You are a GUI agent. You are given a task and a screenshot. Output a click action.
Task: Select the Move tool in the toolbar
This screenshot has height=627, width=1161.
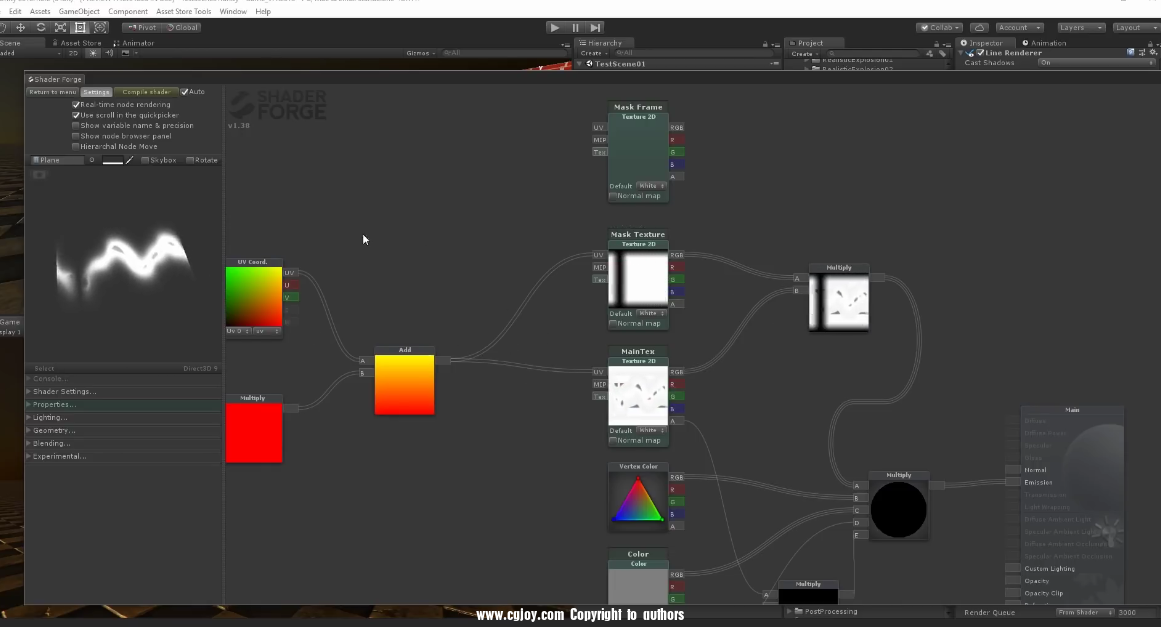coord(20,28)
